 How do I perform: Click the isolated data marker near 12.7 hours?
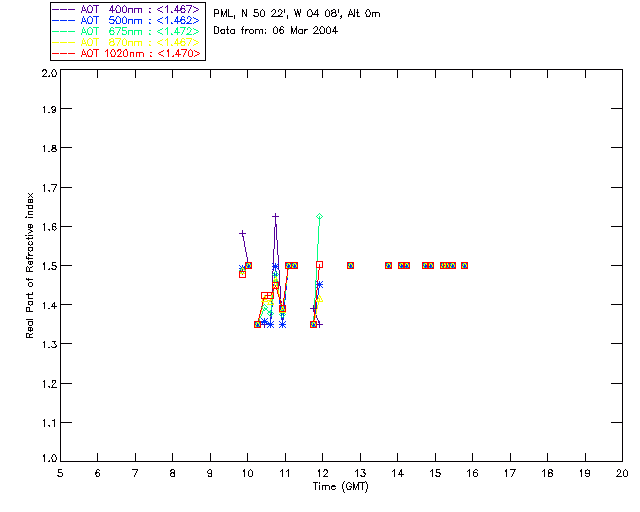coord(350,265)
